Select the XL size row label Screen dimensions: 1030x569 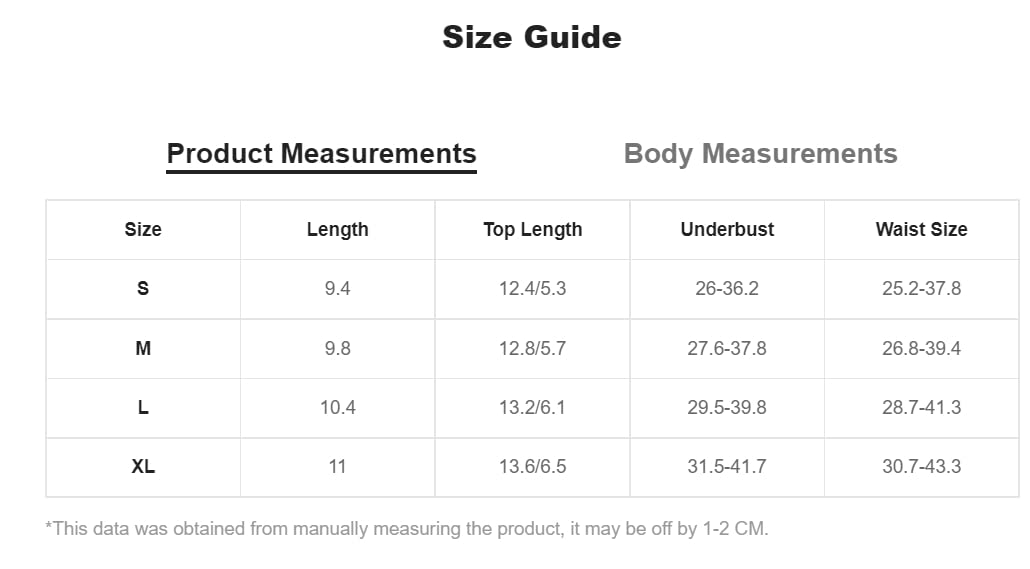click(143, 467)
